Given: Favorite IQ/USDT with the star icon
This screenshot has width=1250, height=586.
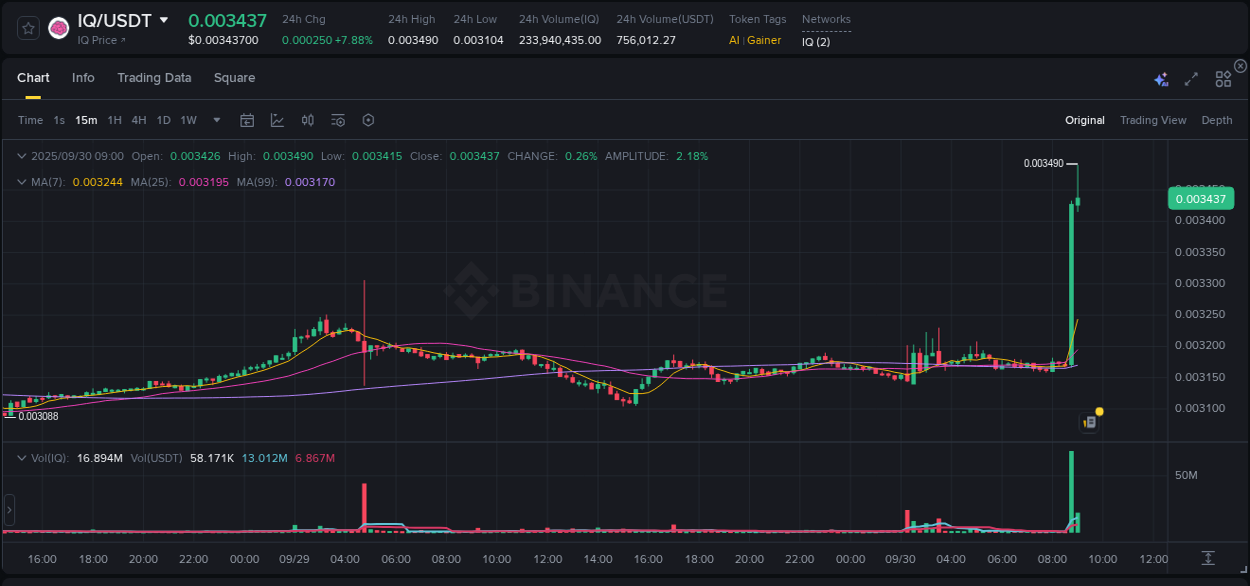Looking at the screenshot, I should tap(27, 28).
